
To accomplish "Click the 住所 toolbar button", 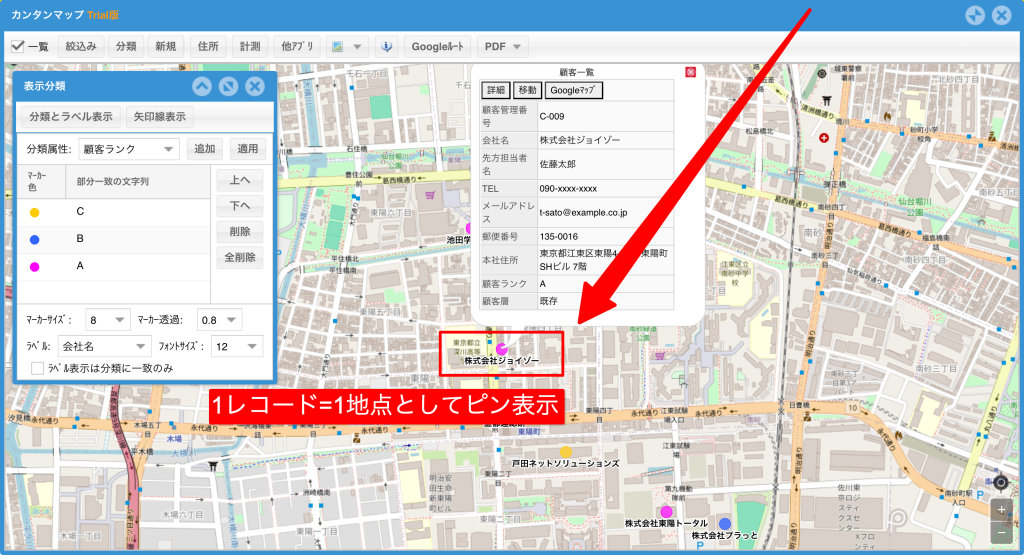I will 208,46.
